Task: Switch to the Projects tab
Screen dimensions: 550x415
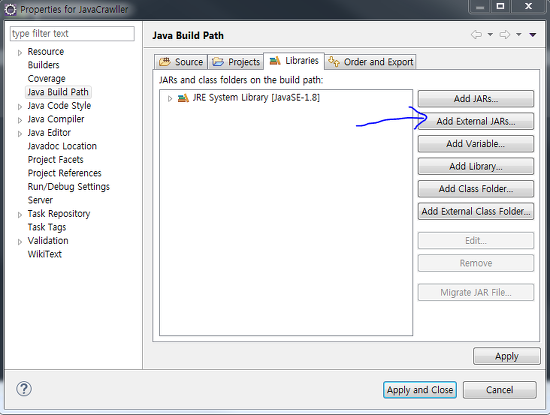Action: [236, 62]
